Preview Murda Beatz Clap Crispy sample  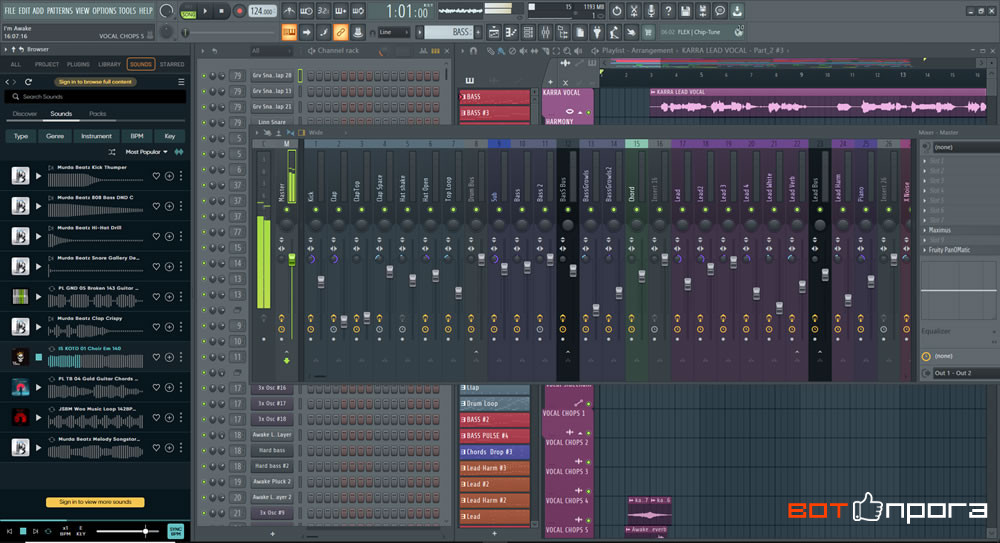pos(38,327)
